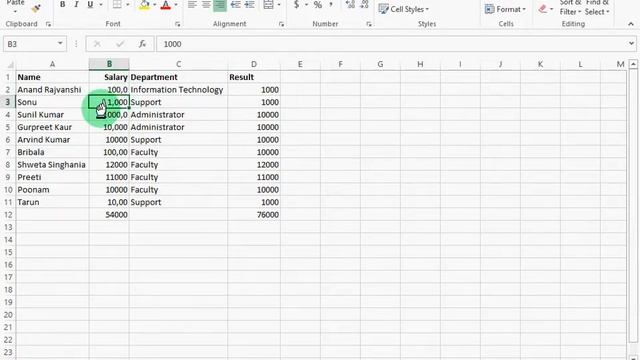This screenshot has height=360, width=640.
Task: Apply accounting dollar format
Action: point(297,5)
